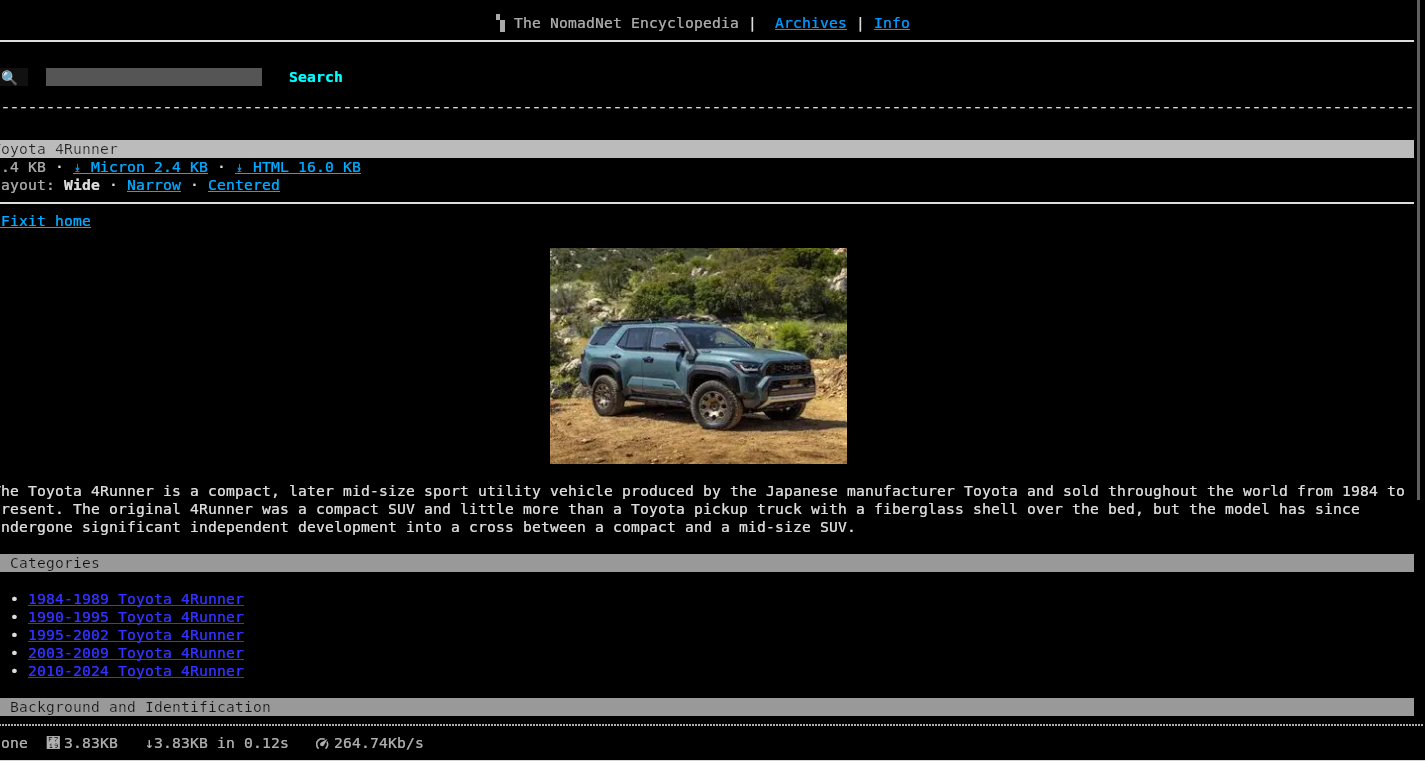Open 1984-1989 Toyota 4Runner category
The image size is (1425, 761).
tap(136, 599)
